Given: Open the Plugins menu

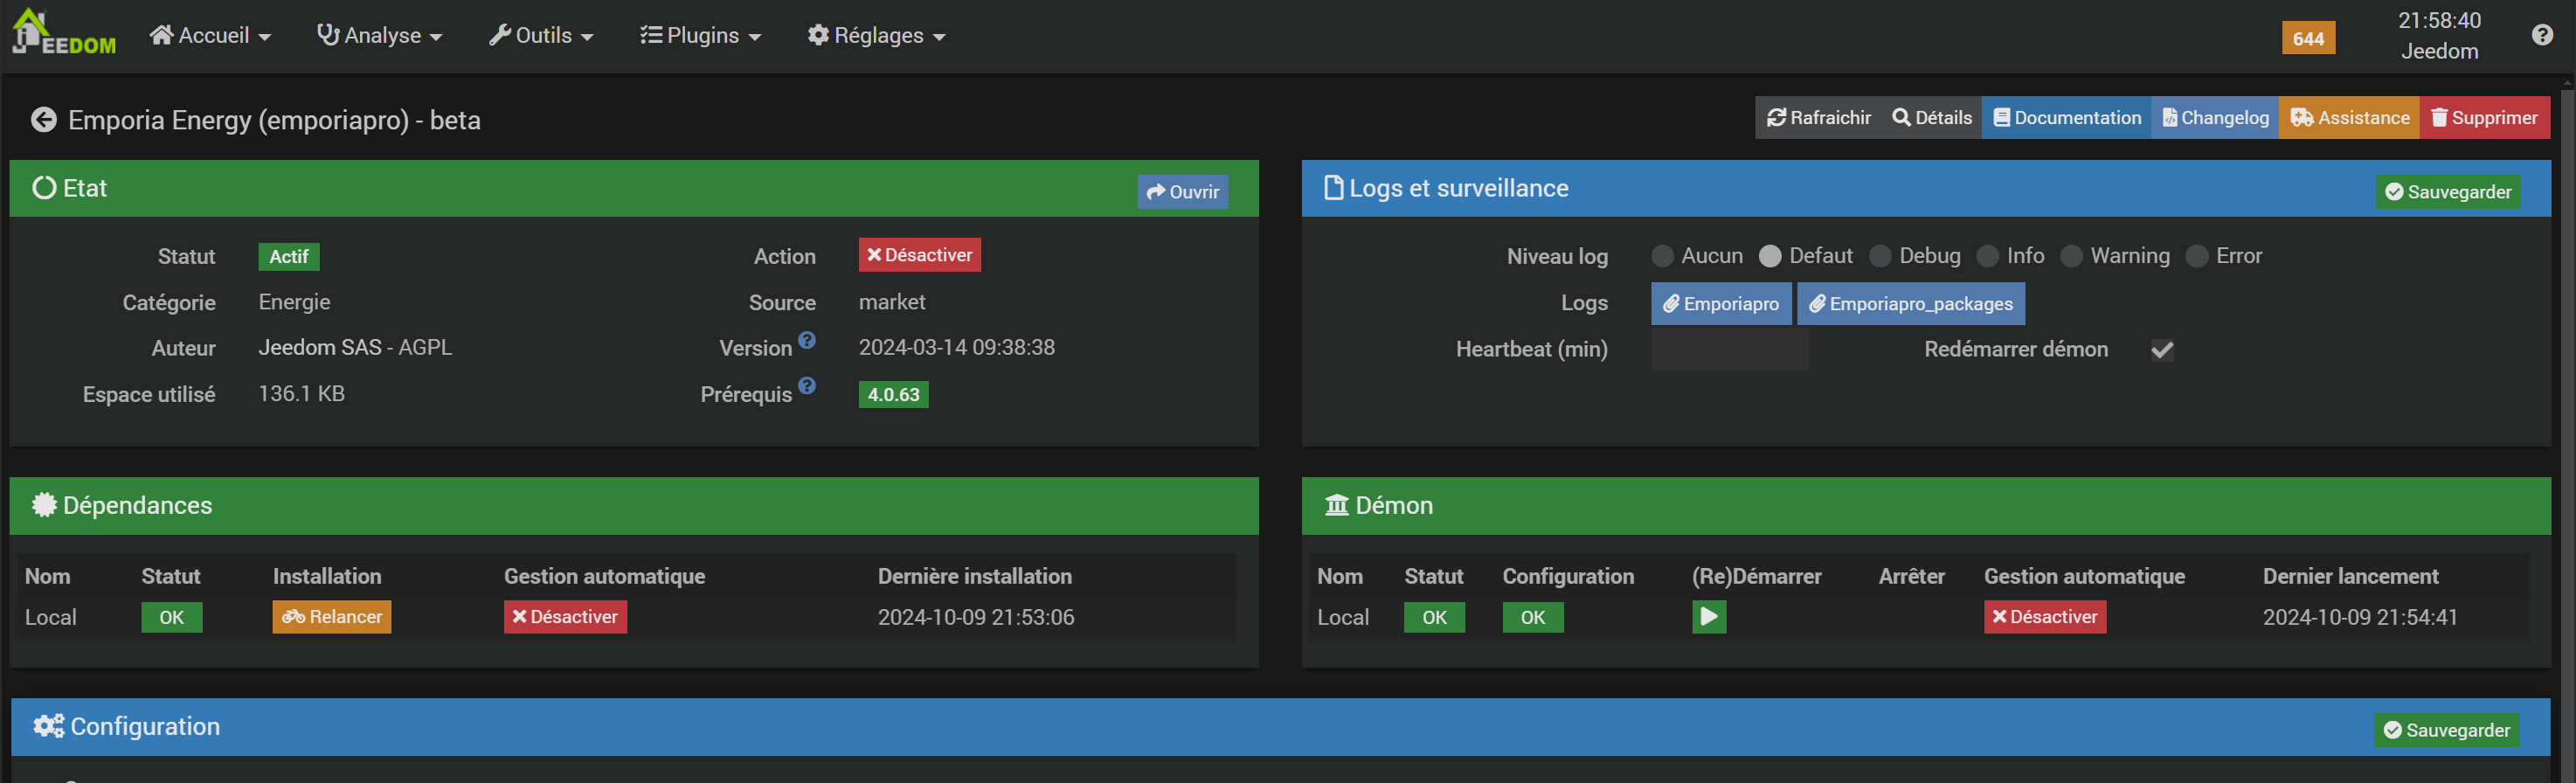Looking at the screenshot, I should pos(701,35).
